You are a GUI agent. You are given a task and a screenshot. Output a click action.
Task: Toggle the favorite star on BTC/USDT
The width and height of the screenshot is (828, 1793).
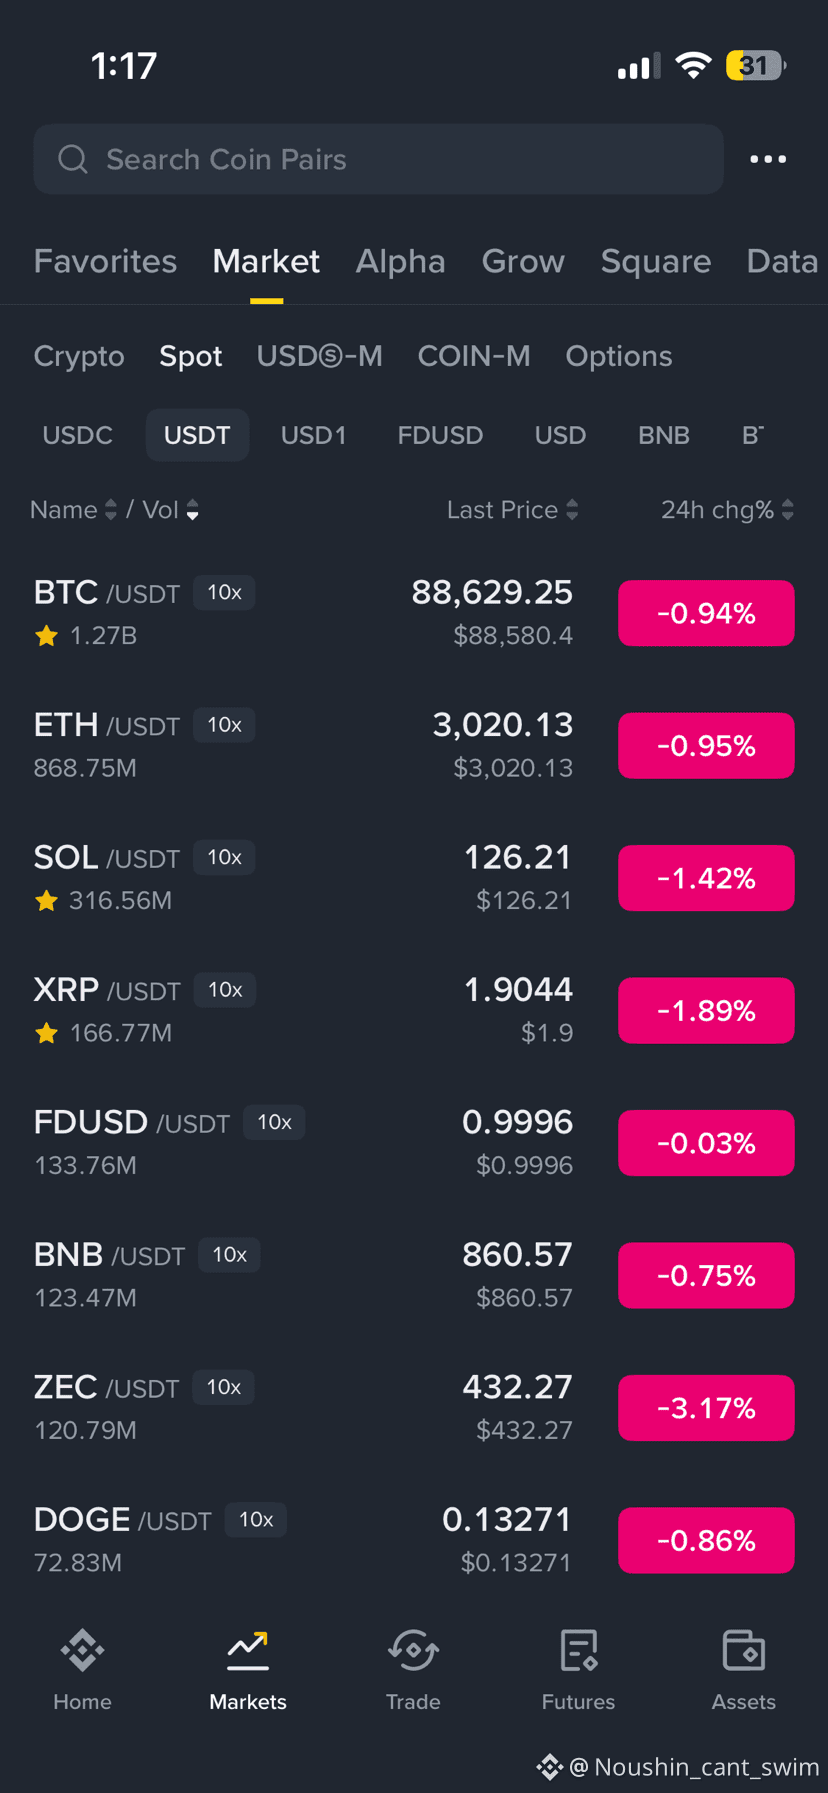pos(46,636)
